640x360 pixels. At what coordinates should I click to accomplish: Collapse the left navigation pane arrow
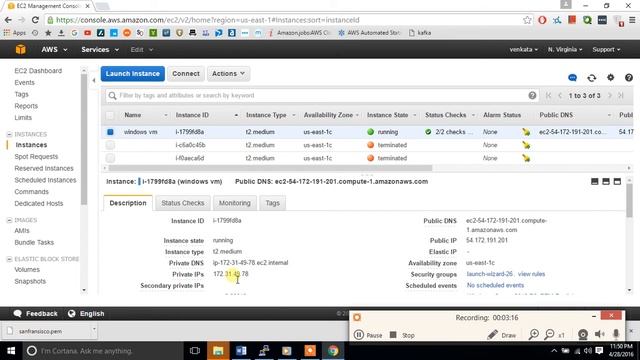coord(93,80)
